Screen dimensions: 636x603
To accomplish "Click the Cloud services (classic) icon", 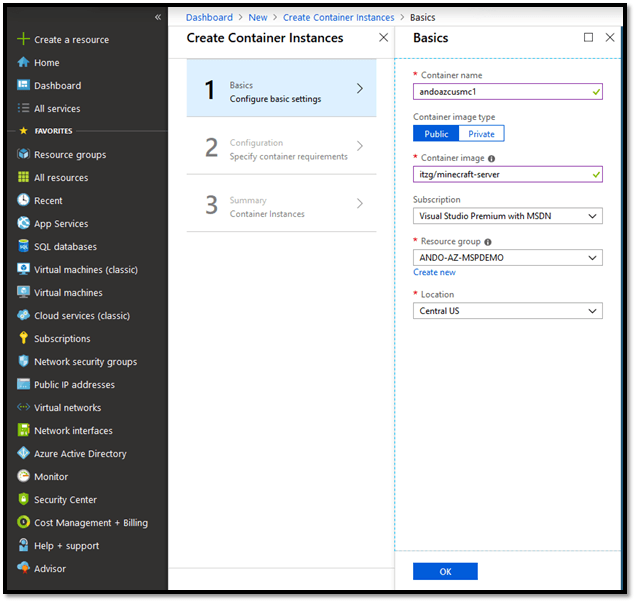I will tap(23, 315).
